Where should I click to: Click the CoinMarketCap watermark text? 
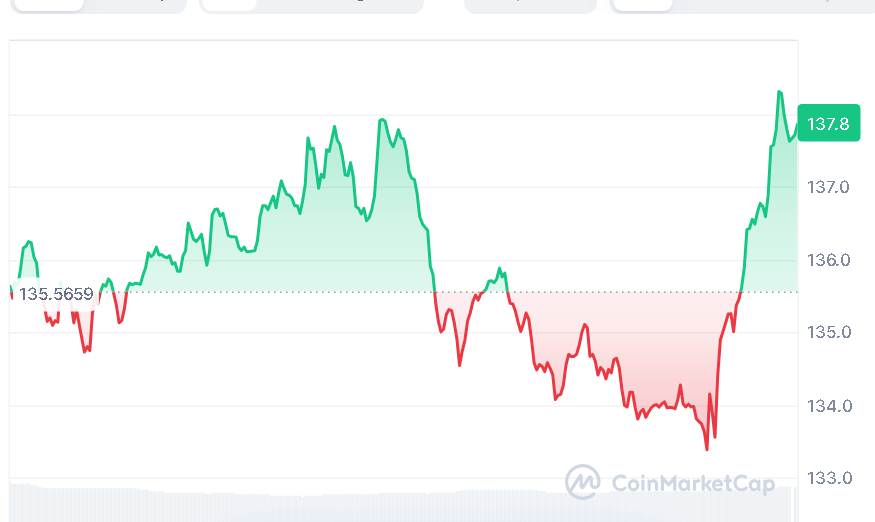tap(692, 484)
